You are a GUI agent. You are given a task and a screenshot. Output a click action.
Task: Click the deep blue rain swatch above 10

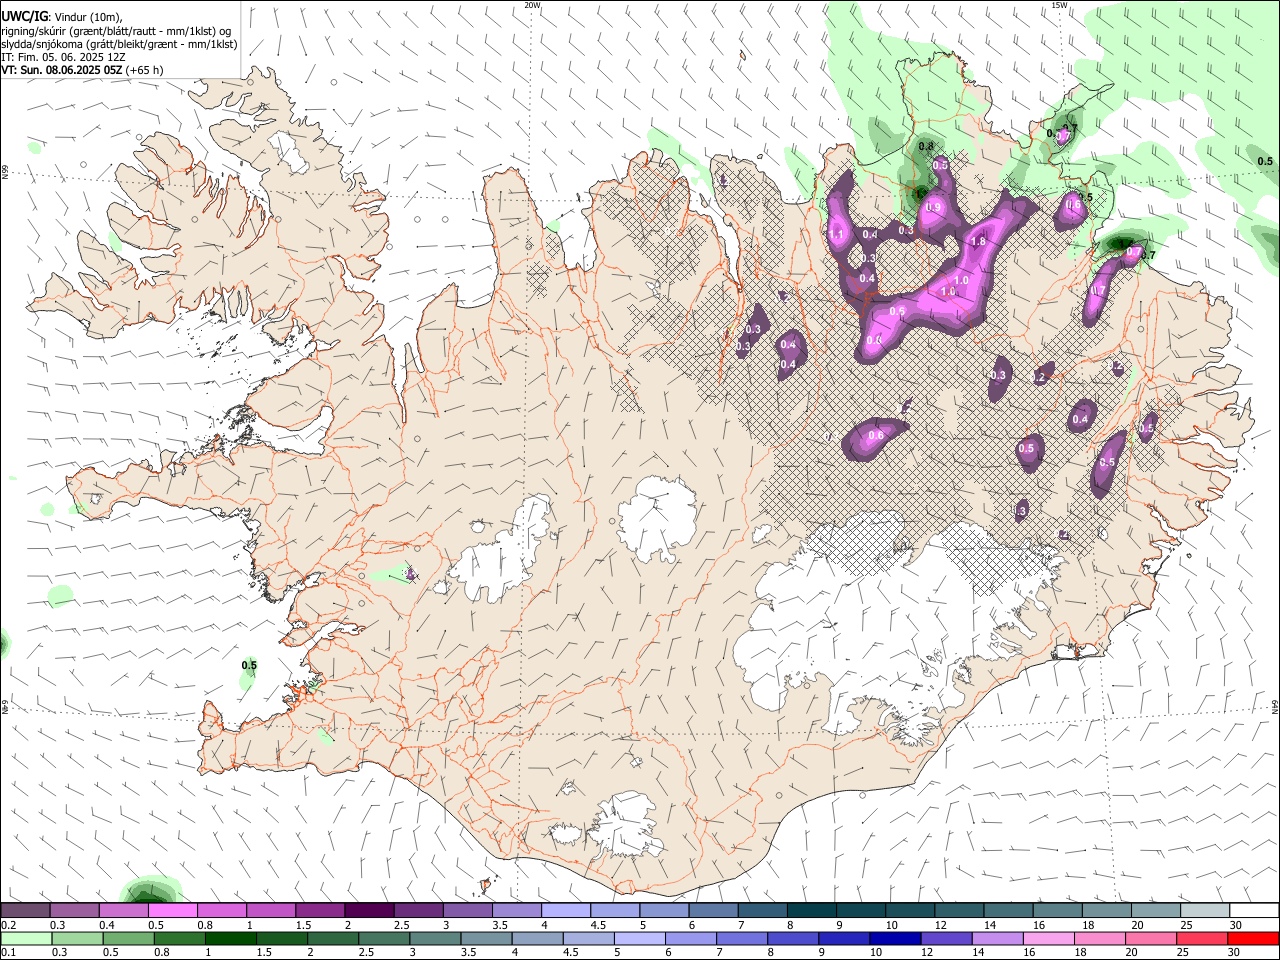point(895,939)
